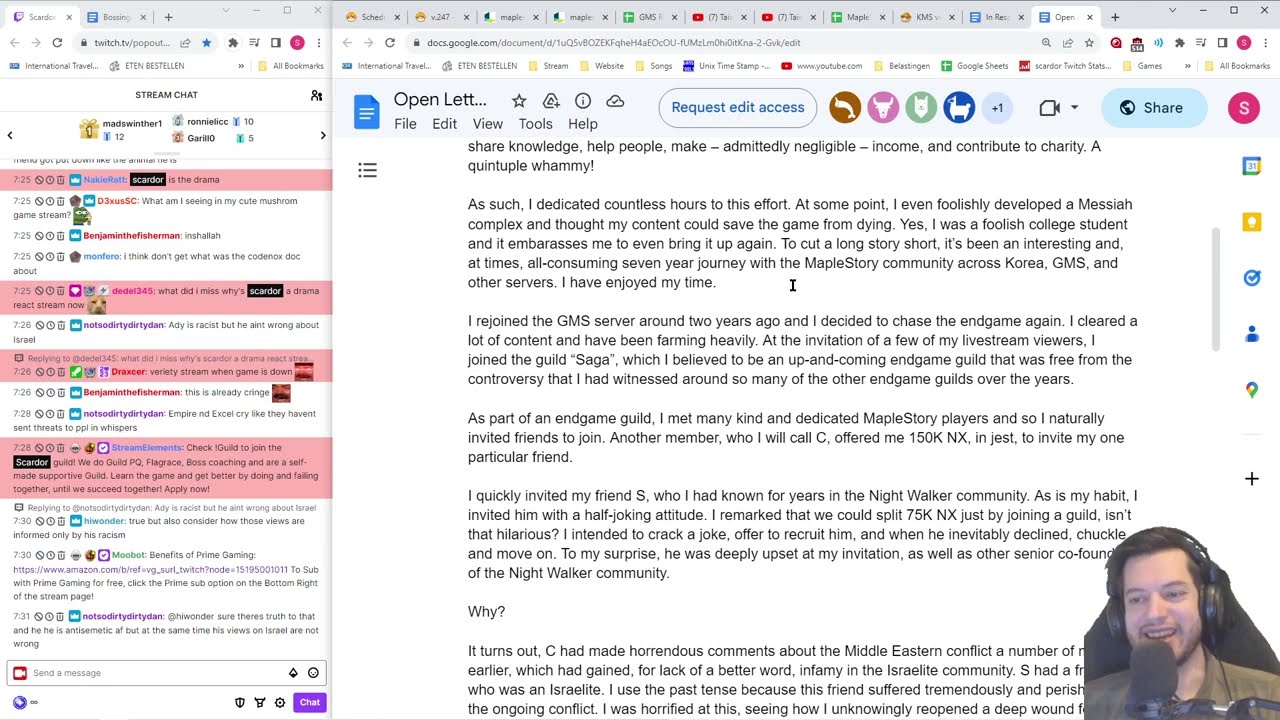Viewport: 1280px width, 720px height.
Task: Open the View menu
Action: click(x=487, y=124)
